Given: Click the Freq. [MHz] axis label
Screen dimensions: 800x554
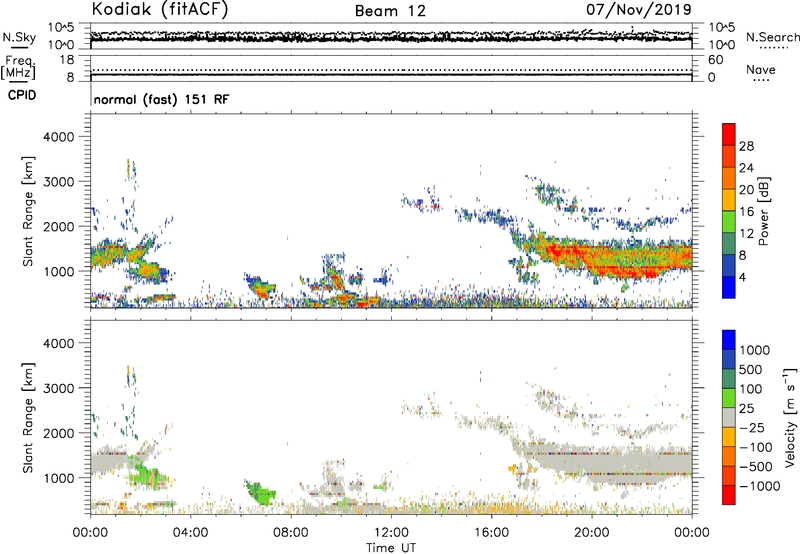Looking at the screenshot, I should click(18, 68).
